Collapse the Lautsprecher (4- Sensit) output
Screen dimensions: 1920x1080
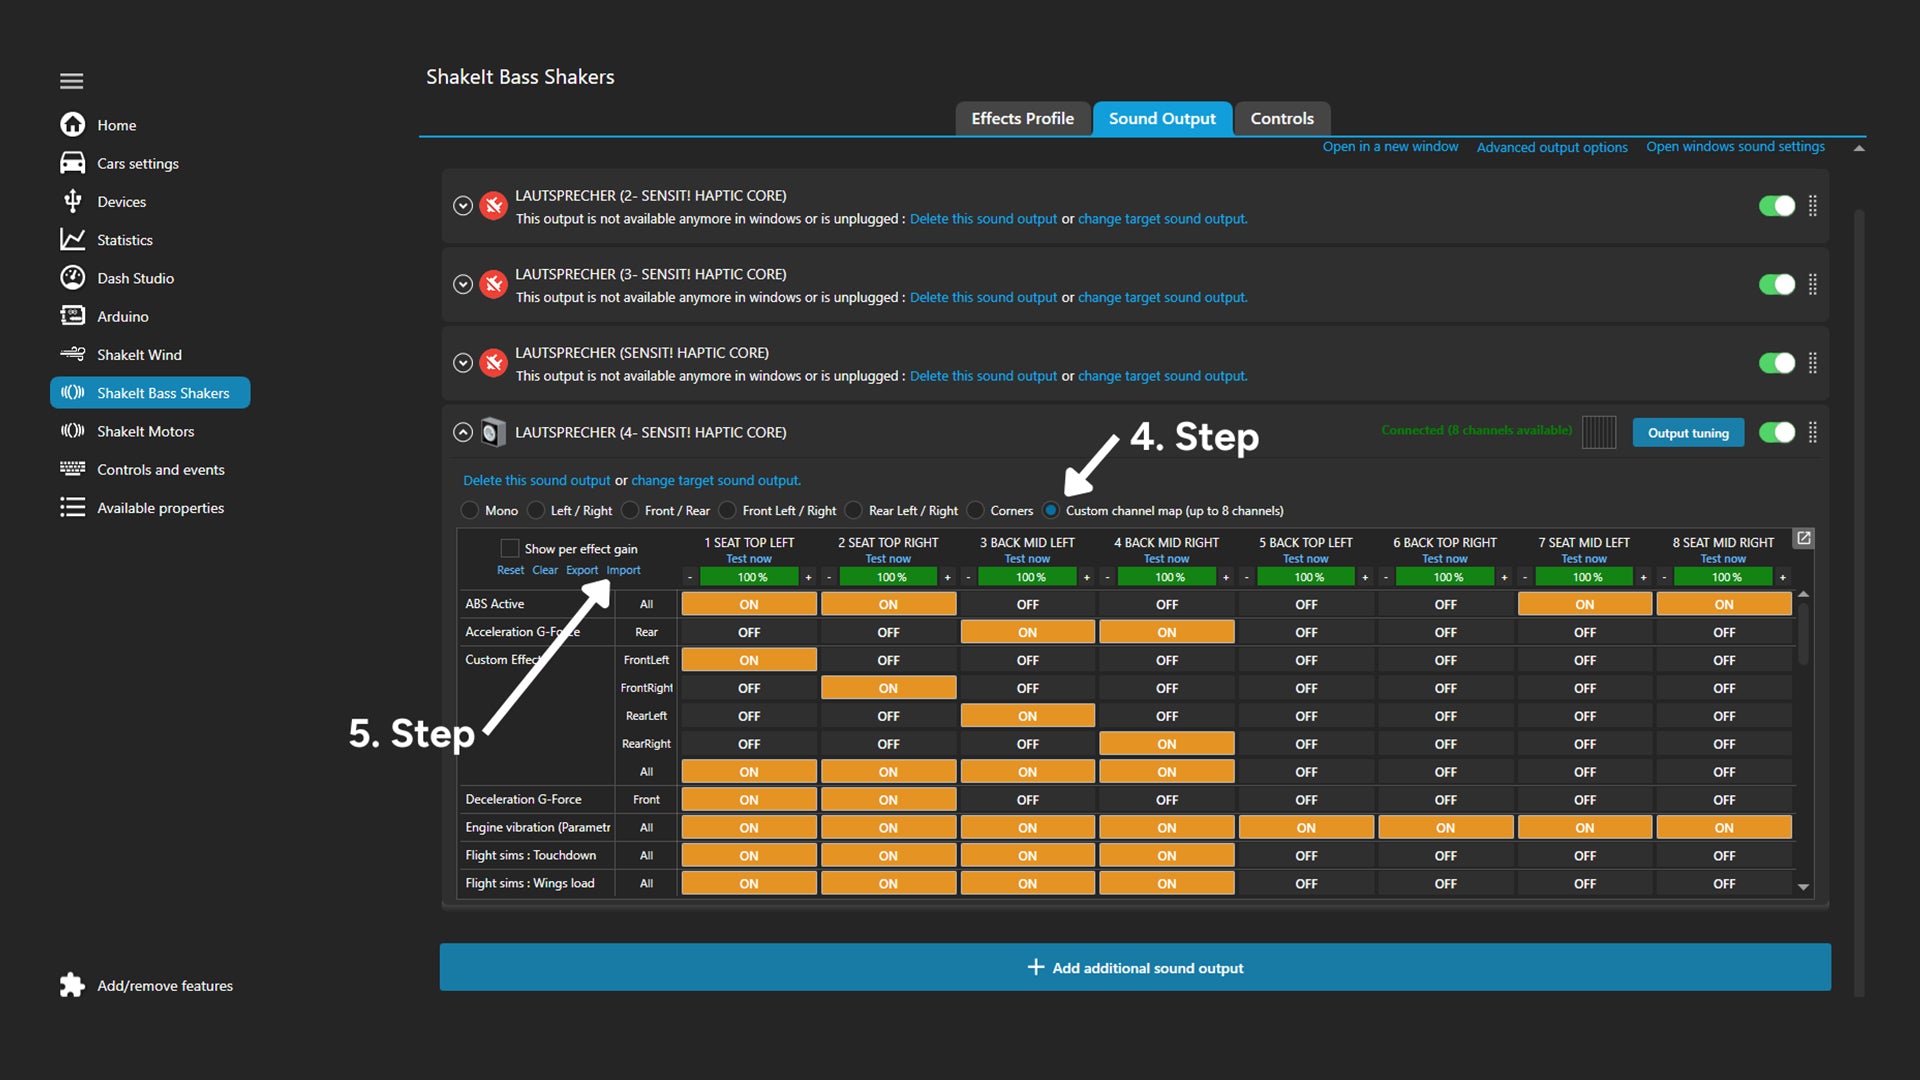point(462,432)
